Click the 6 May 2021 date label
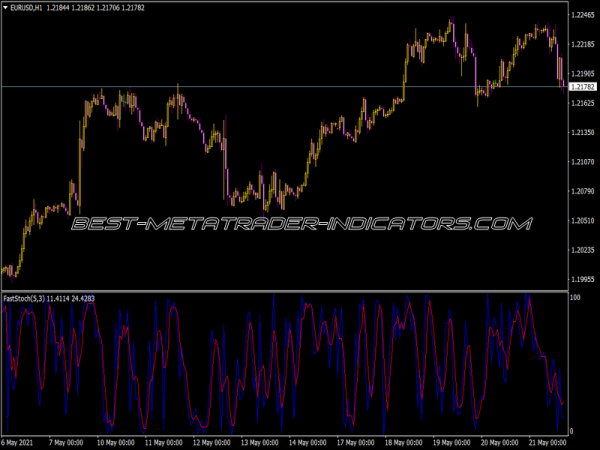 pyautogui.click(x=22, y=441)
